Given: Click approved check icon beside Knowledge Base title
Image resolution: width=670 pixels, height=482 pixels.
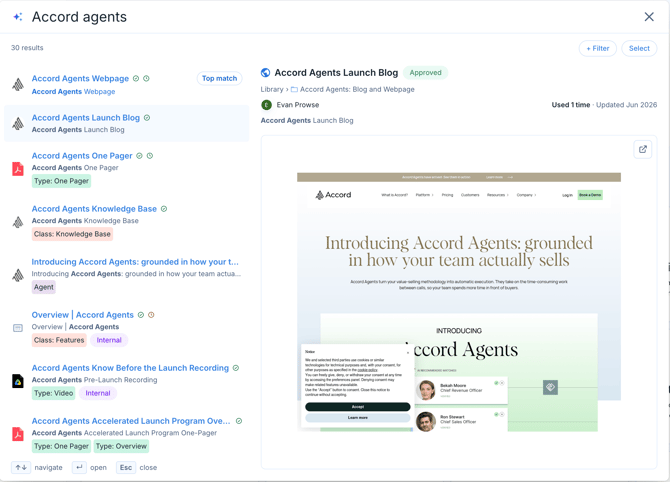Looking at the screenshot, I should click(x=164, y=209).
